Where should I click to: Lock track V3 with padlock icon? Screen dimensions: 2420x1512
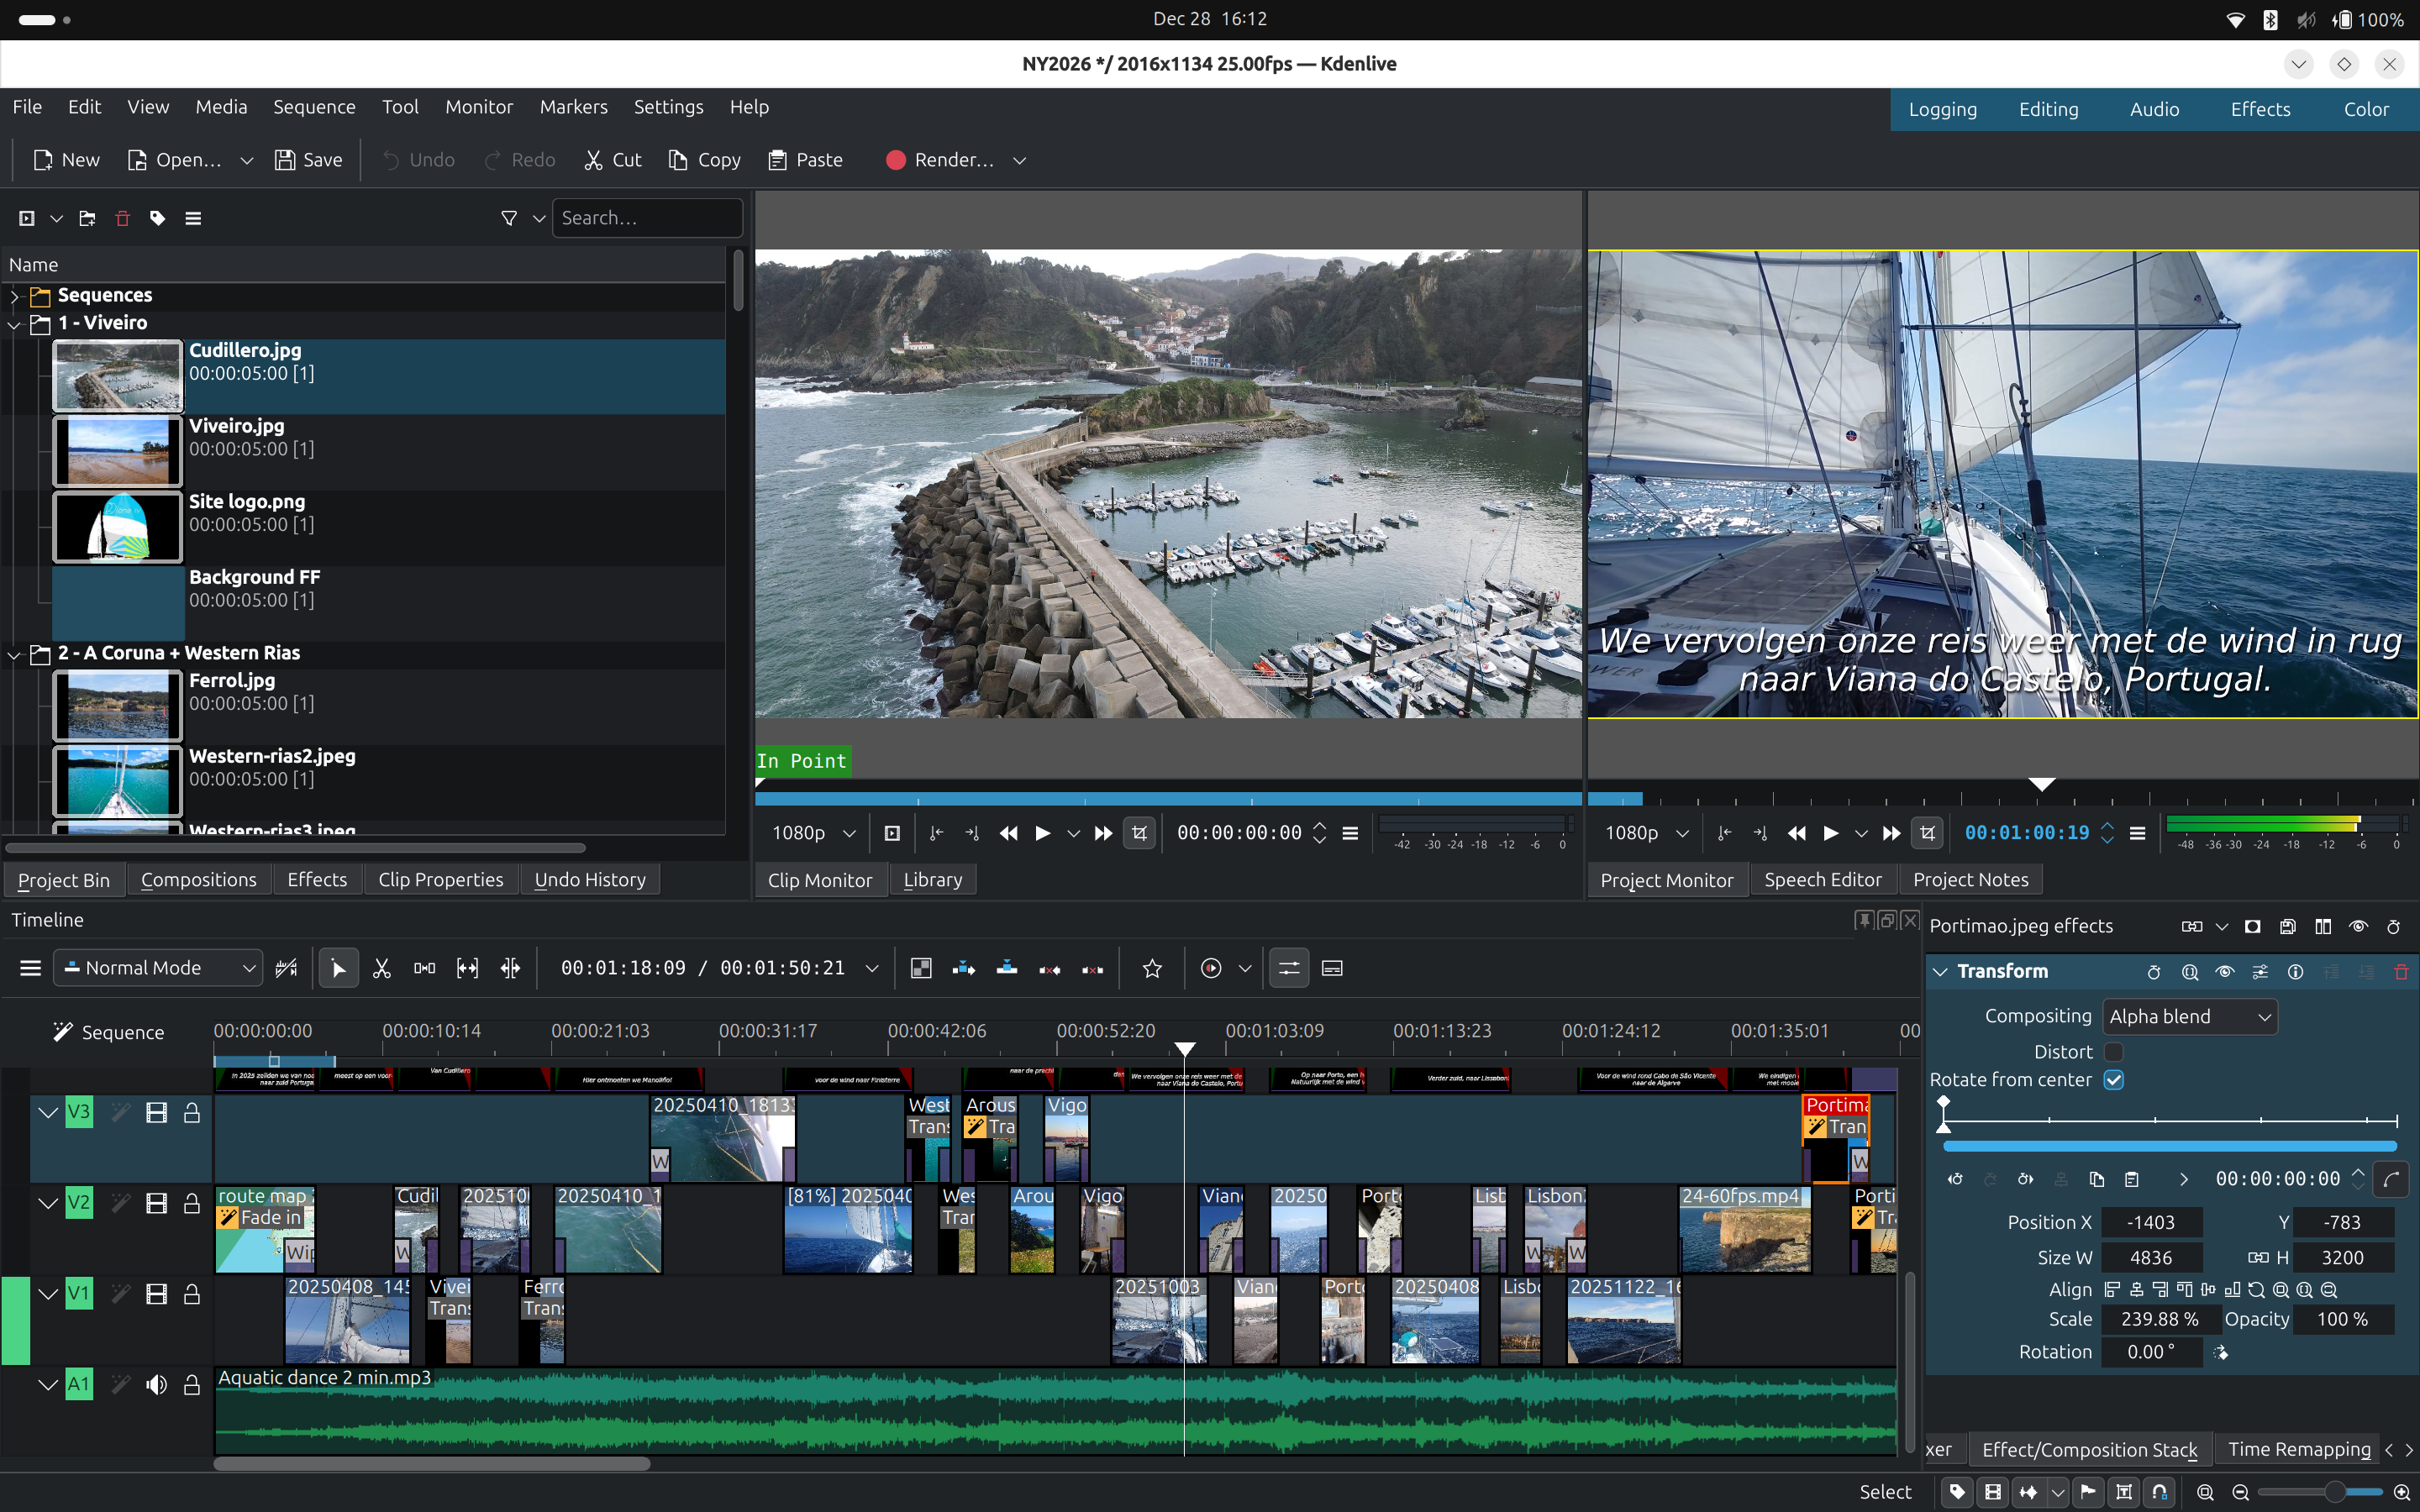tap(192, 1112)
